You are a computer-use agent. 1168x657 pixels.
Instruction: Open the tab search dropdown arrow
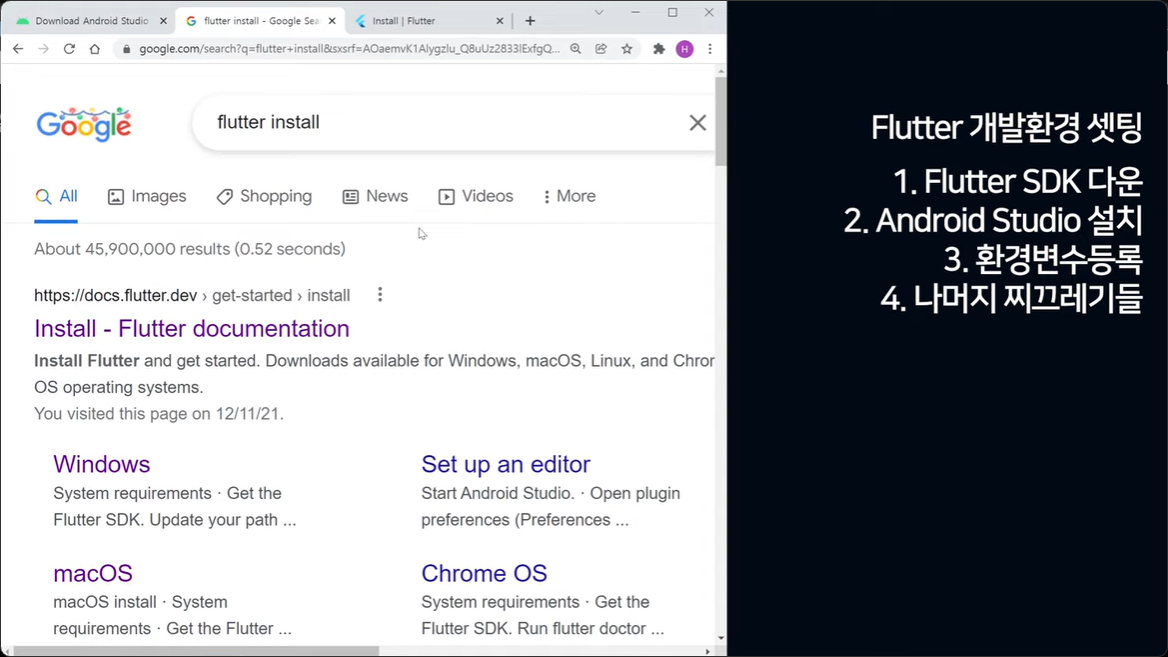599,13
